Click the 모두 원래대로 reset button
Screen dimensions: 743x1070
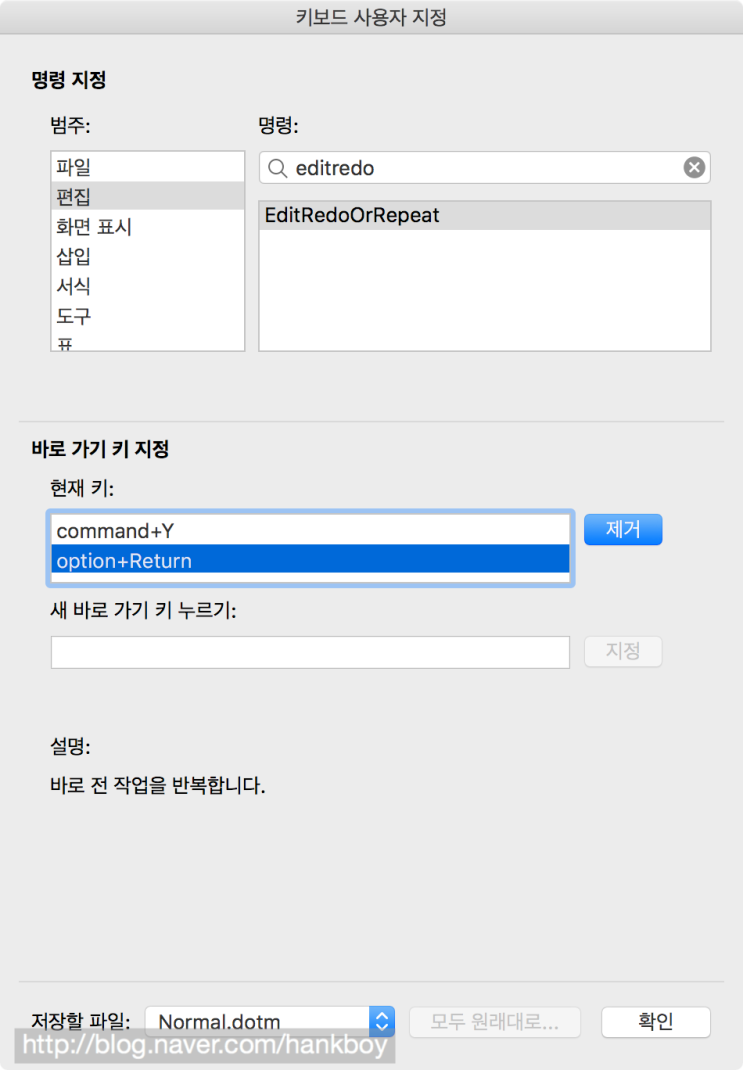(x=496, y=1022)
